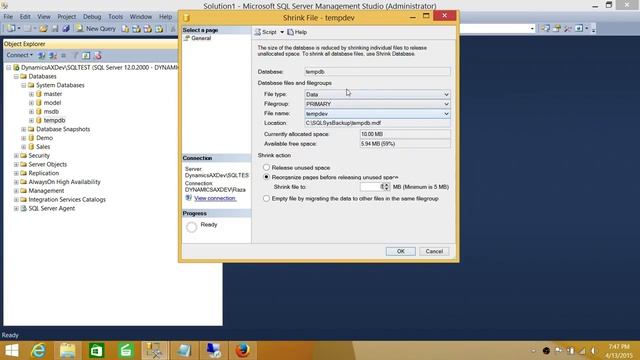Click the Shrink file to size field

pyautogui.click(x=371, y=187)
